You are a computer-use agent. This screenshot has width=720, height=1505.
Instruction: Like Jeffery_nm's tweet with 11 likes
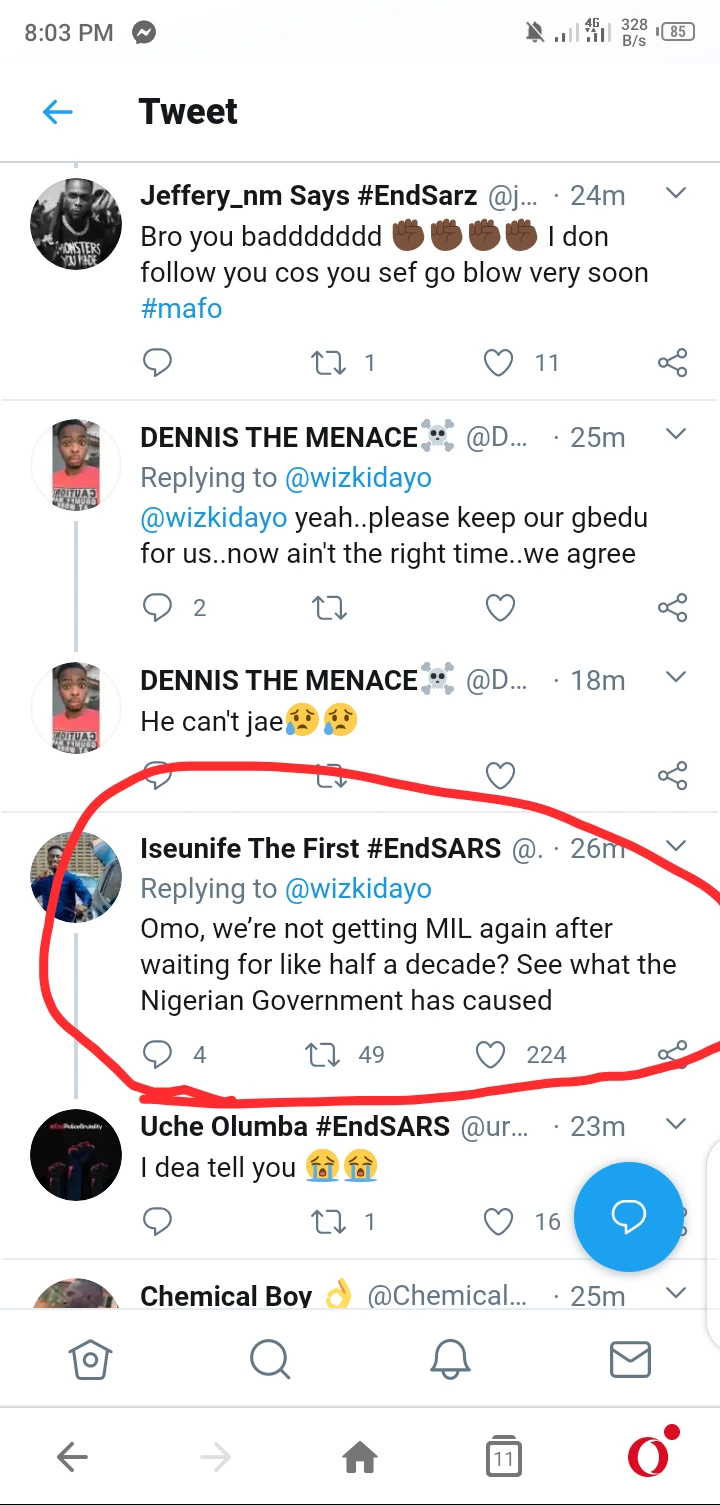pyautogui.click(x=499, y=362)
